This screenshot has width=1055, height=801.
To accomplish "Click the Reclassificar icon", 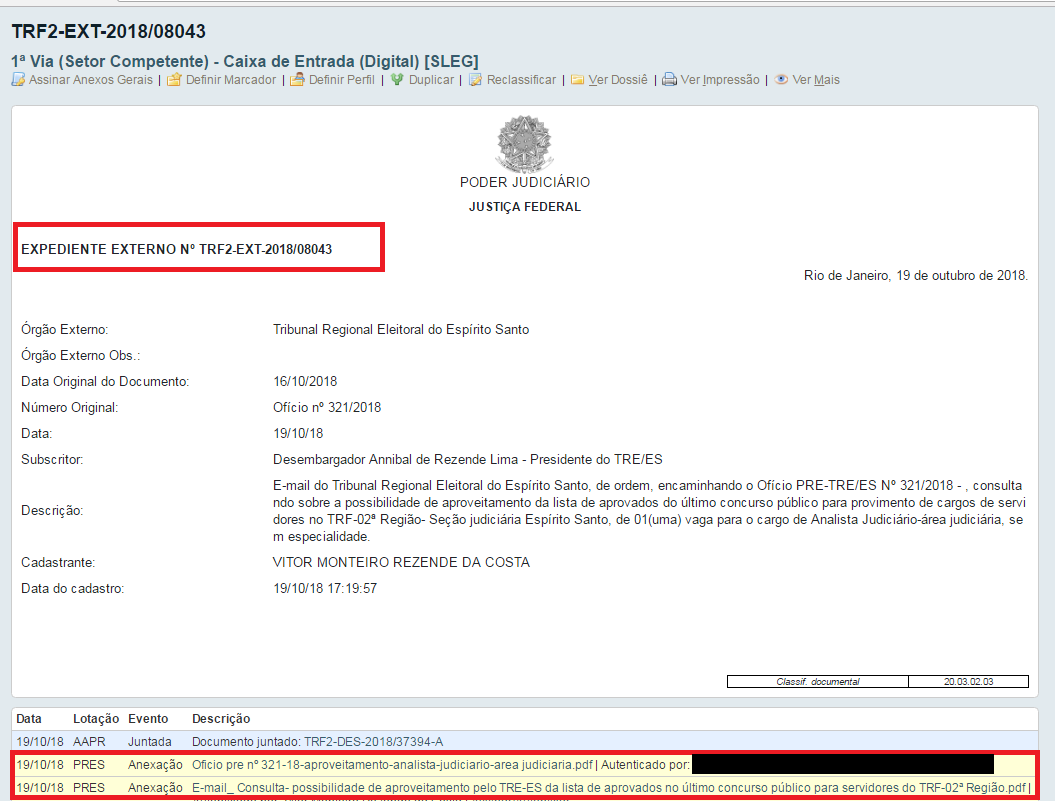I will [475, 80].
